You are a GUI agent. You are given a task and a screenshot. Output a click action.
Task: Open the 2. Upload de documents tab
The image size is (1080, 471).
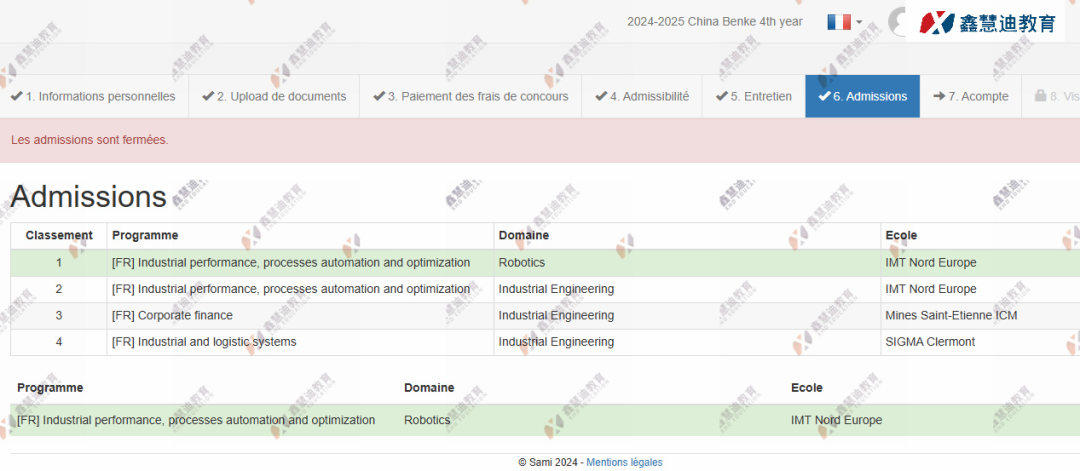(274, 96)
